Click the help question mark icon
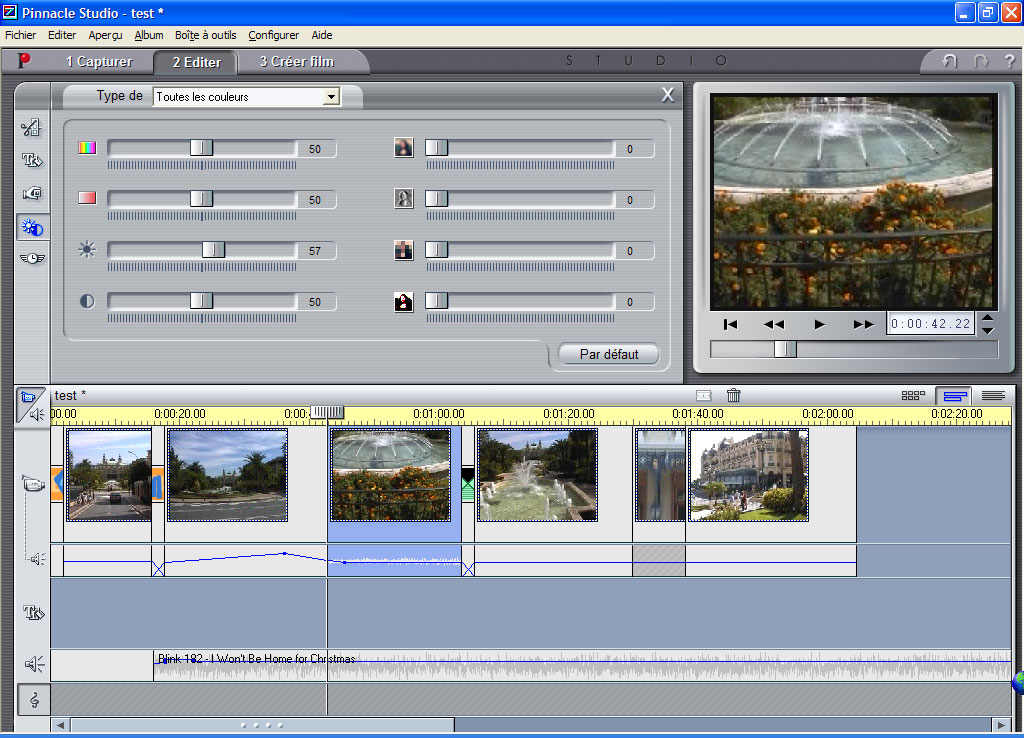The image size is (1024, 738). click(1009, 61)
